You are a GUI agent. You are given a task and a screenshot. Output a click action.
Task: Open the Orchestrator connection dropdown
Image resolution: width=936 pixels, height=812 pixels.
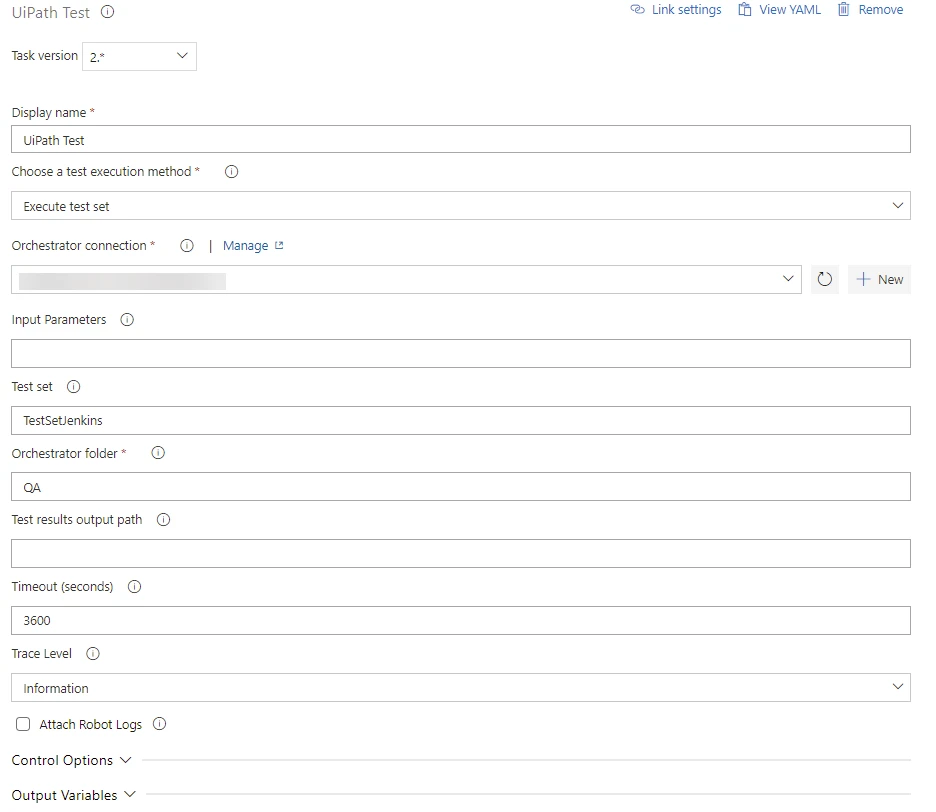point(406,279)
